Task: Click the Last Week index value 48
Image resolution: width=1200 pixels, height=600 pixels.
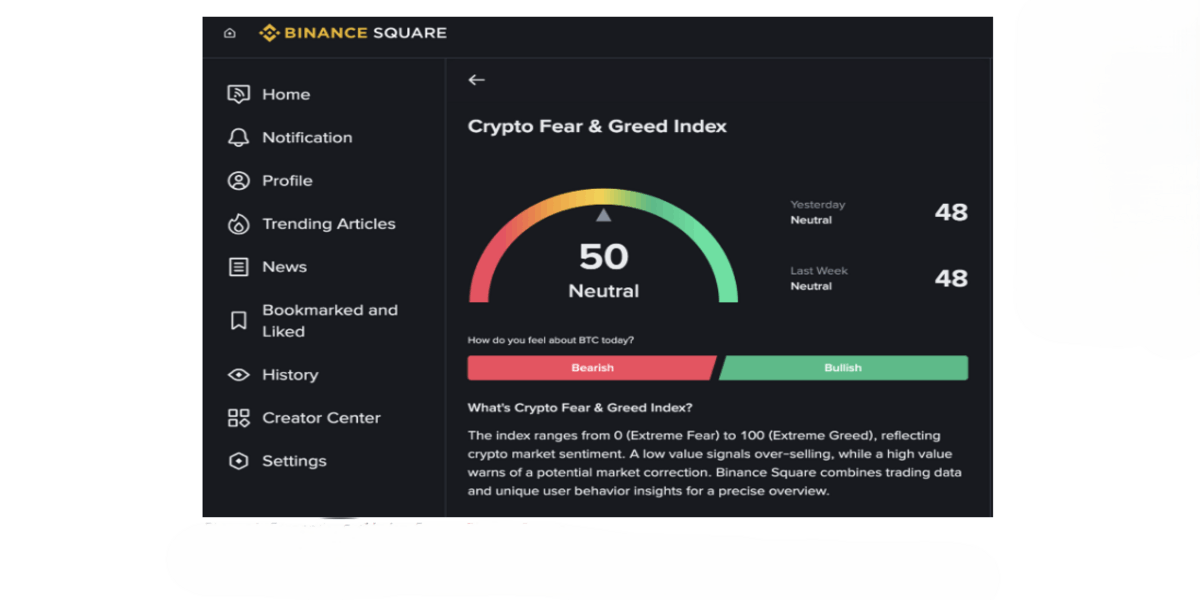Action: (x=951, y=278)
